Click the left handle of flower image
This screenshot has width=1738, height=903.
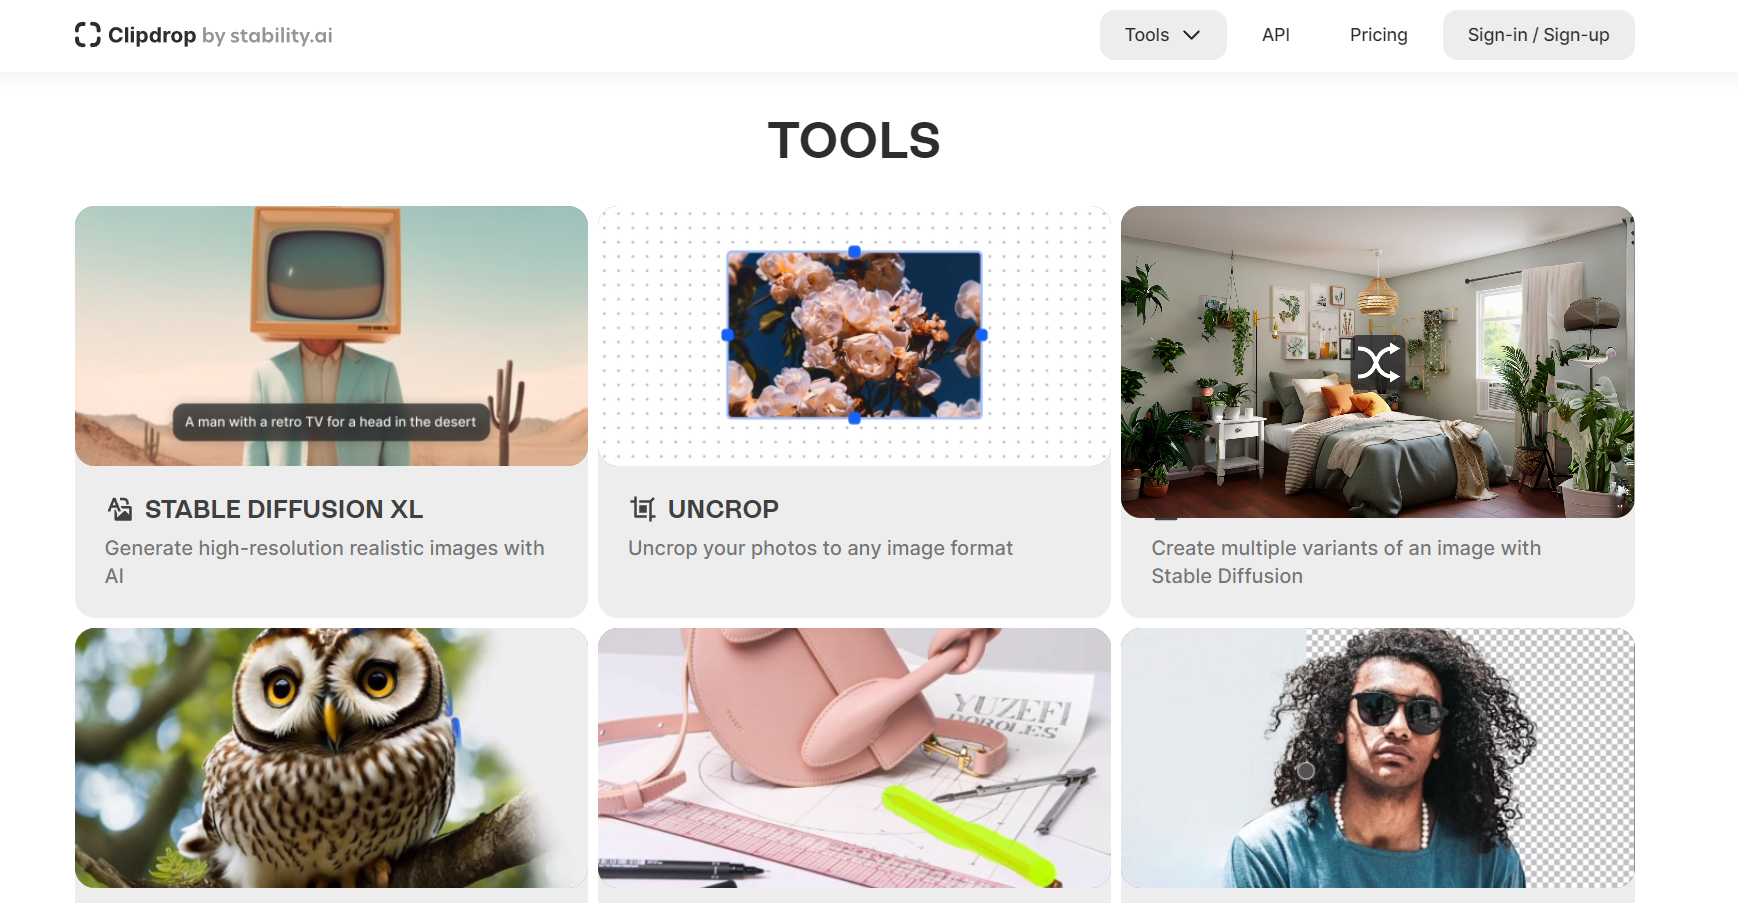(727, 335)
